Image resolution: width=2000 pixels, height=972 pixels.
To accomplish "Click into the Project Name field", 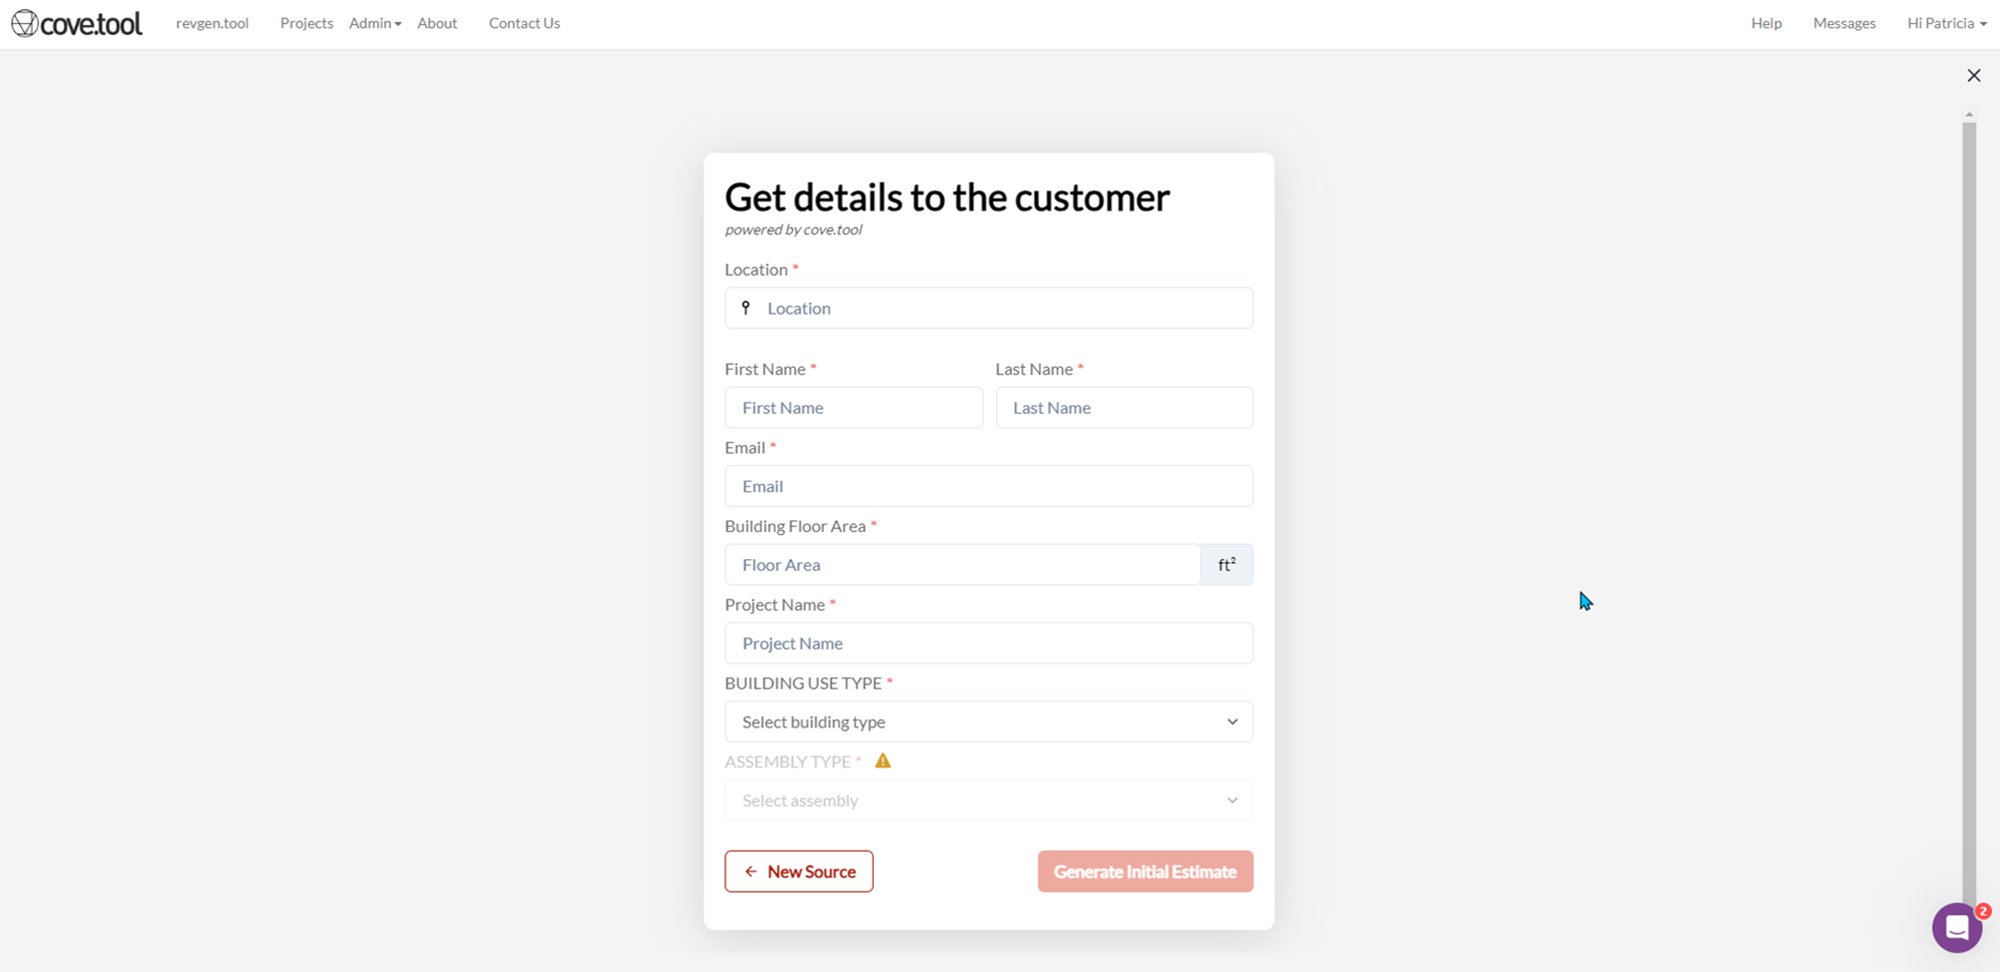I will [x=988, y=644].
